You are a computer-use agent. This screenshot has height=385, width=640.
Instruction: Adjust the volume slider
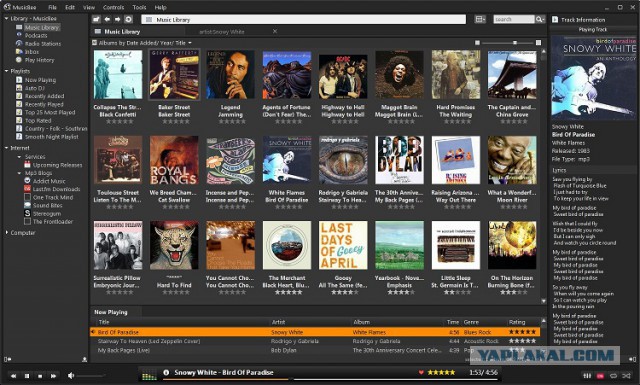[91, 376]
